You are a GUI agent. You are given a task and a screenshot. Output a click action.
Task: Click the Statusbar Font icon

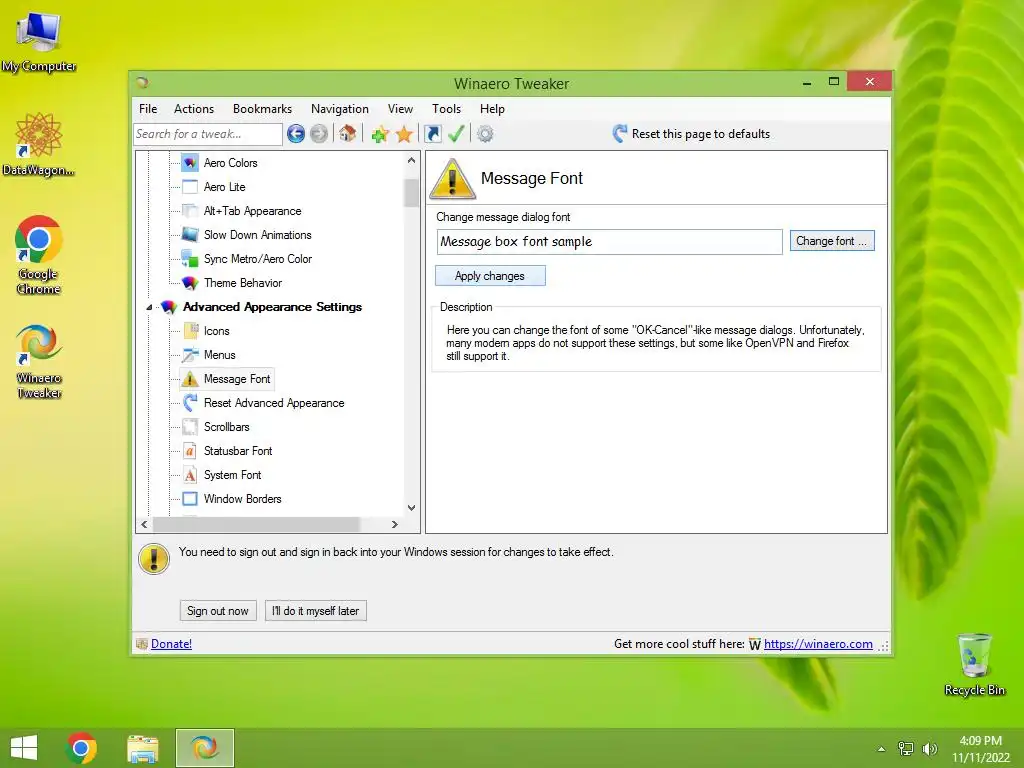tap(190, 451)
